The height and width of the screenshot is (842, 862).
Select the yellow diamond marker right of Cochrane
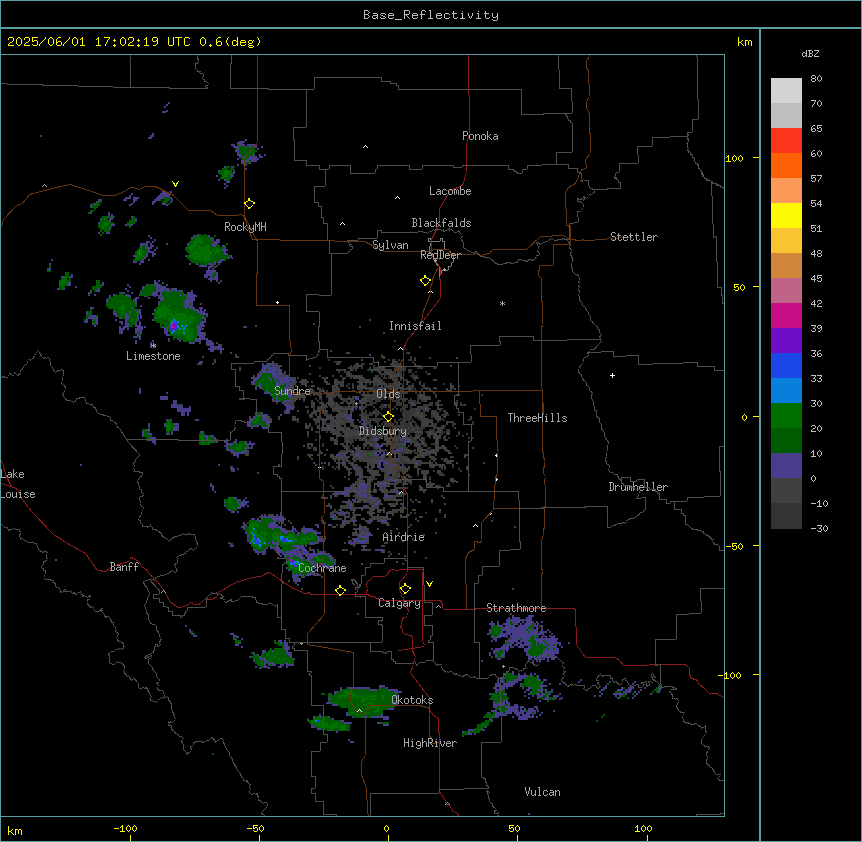[x=340, y=590]
